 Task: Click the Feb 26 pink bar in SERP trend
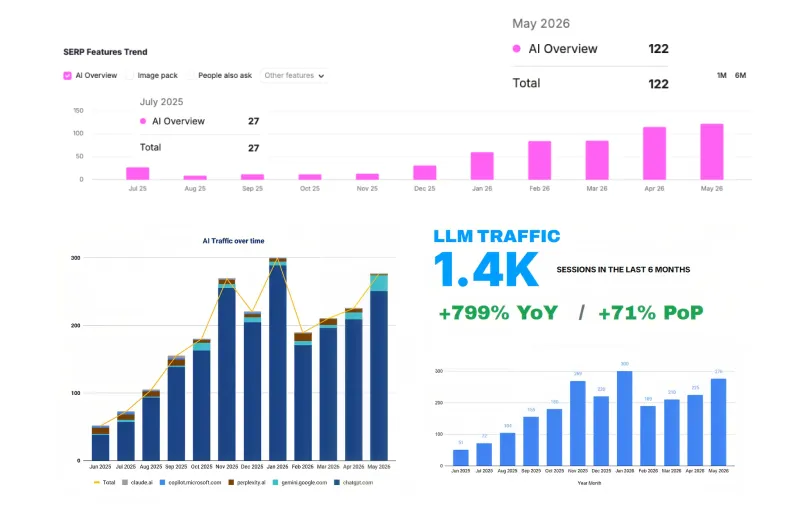[x=539, y=160]
